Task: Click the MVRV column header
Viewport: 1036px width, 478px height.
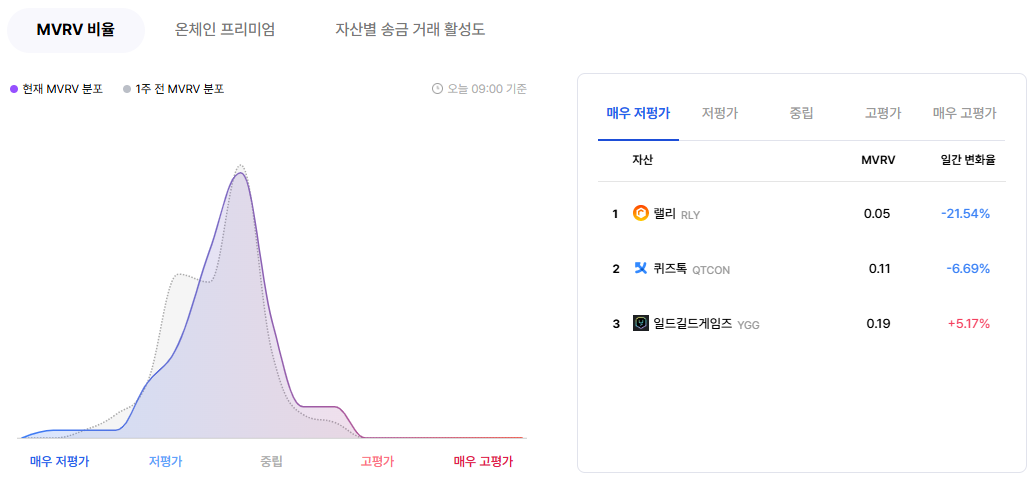Action: point(877,160)
